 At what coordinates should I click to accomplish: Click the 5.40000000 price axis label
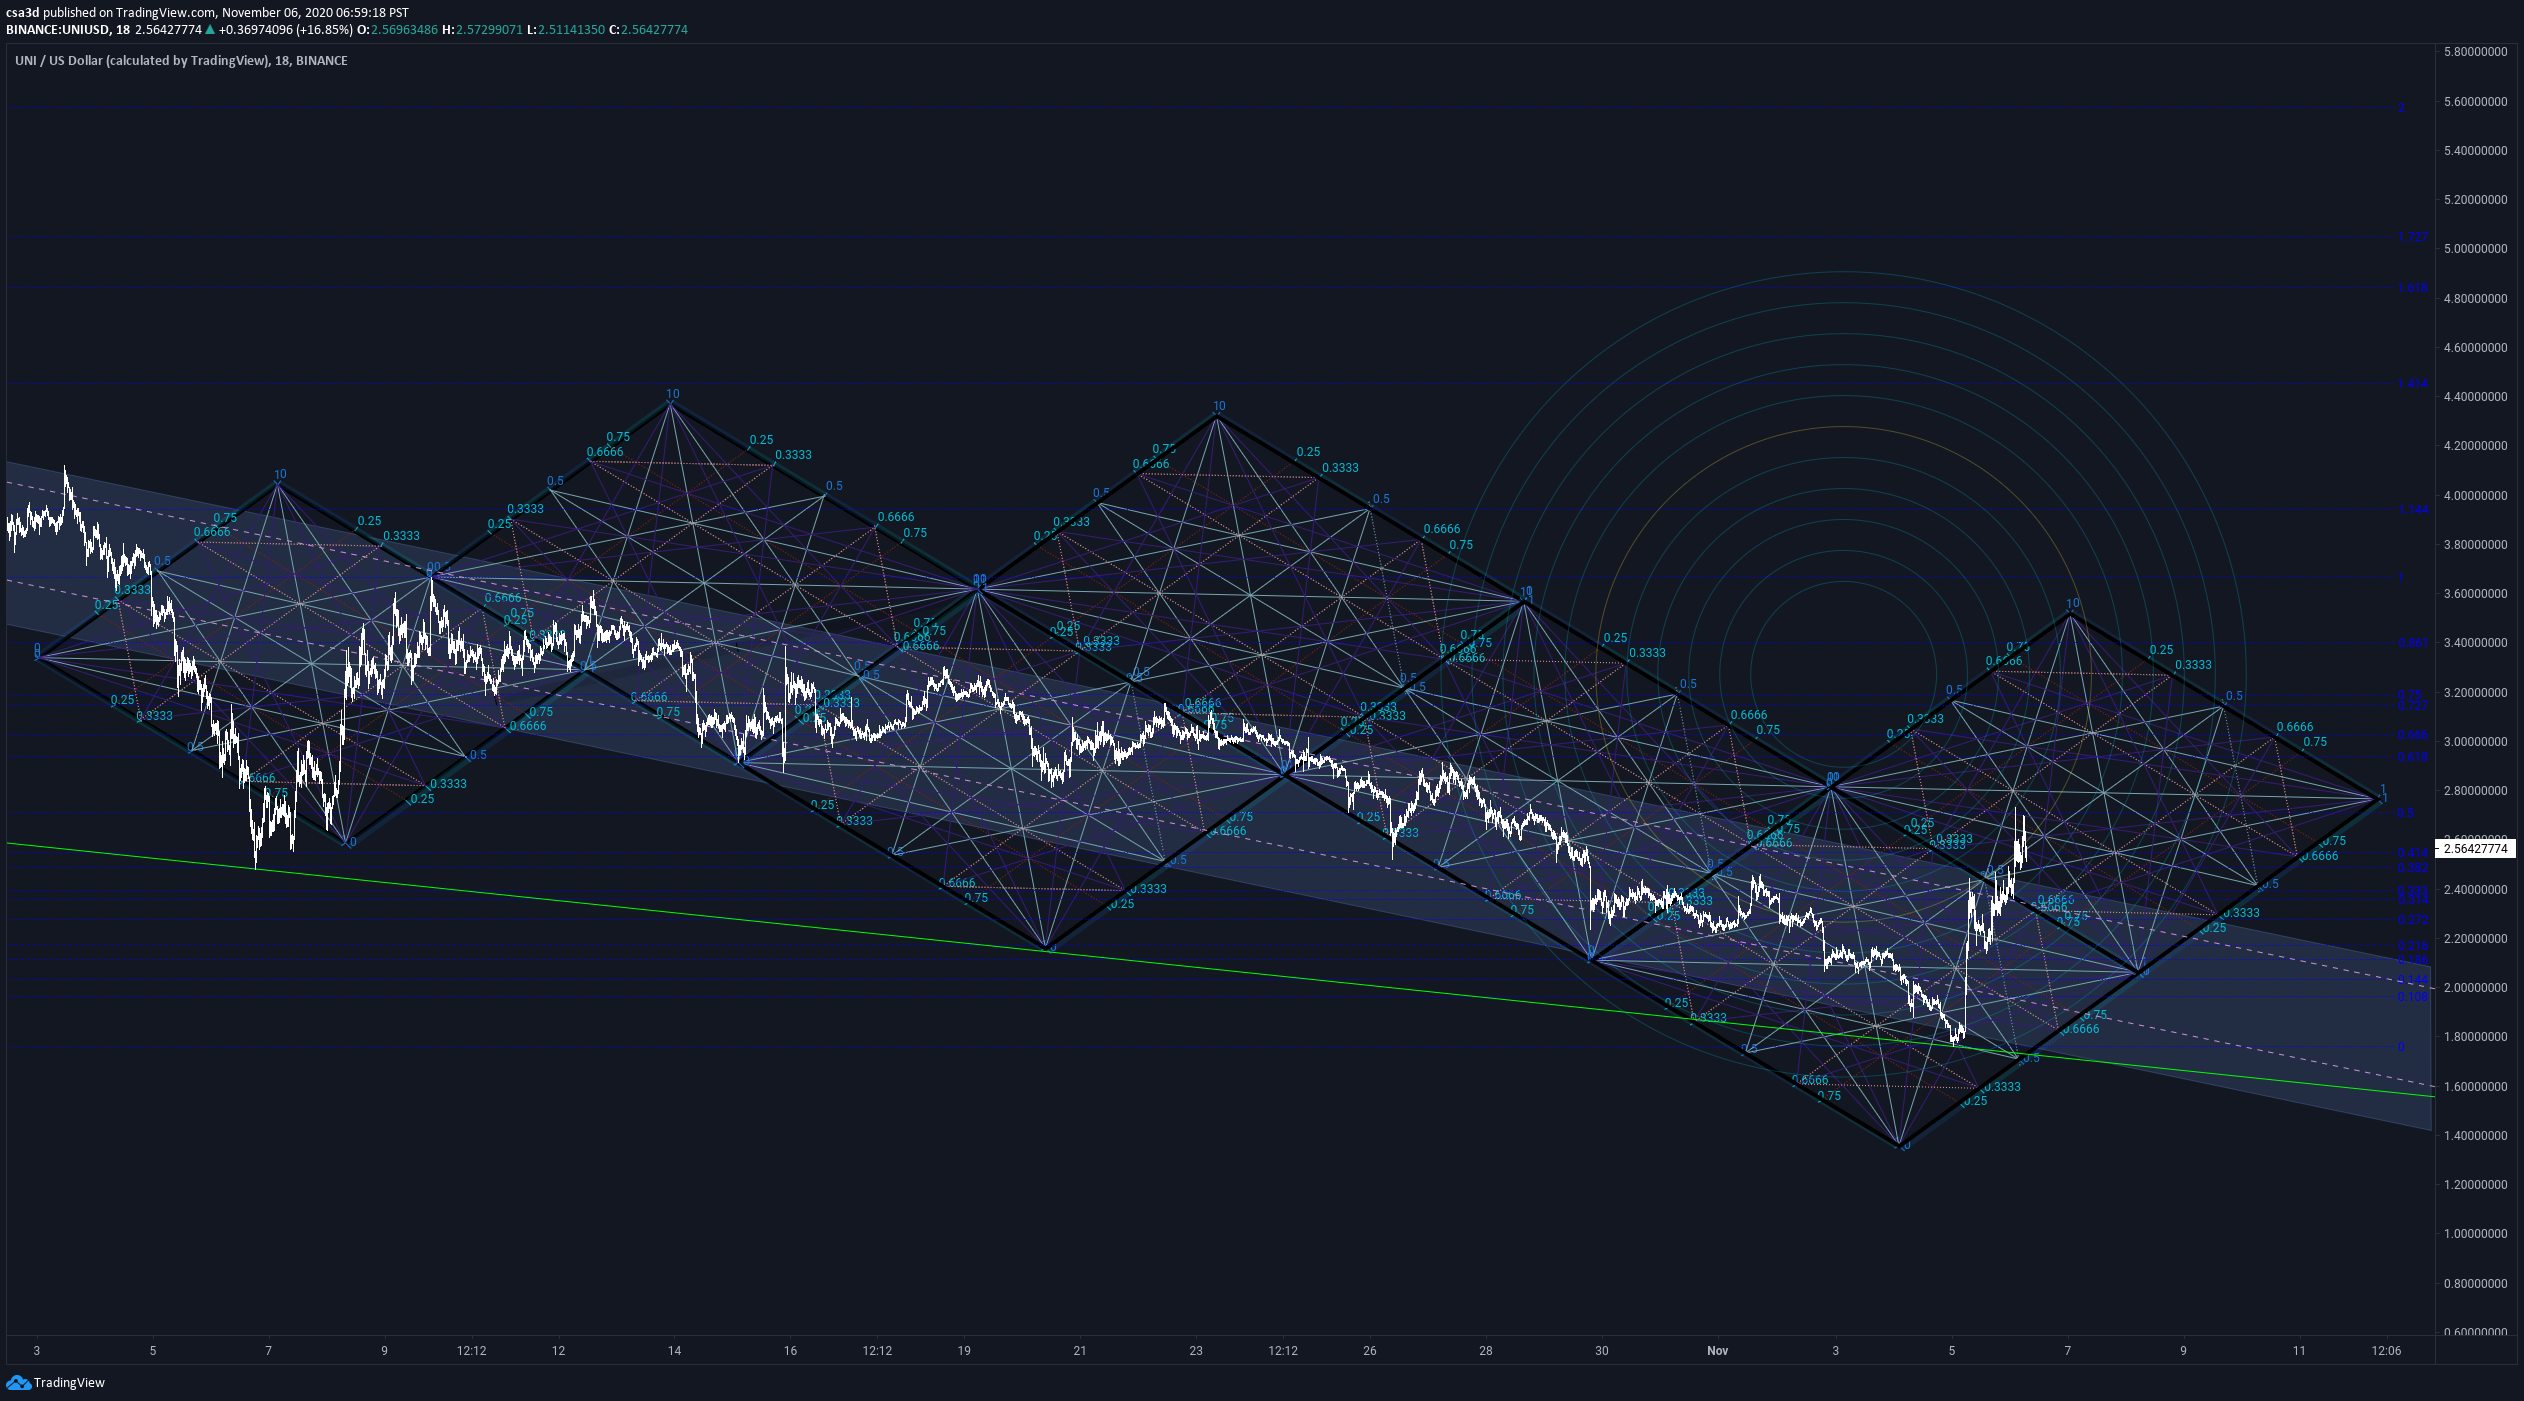point(2476,151)
